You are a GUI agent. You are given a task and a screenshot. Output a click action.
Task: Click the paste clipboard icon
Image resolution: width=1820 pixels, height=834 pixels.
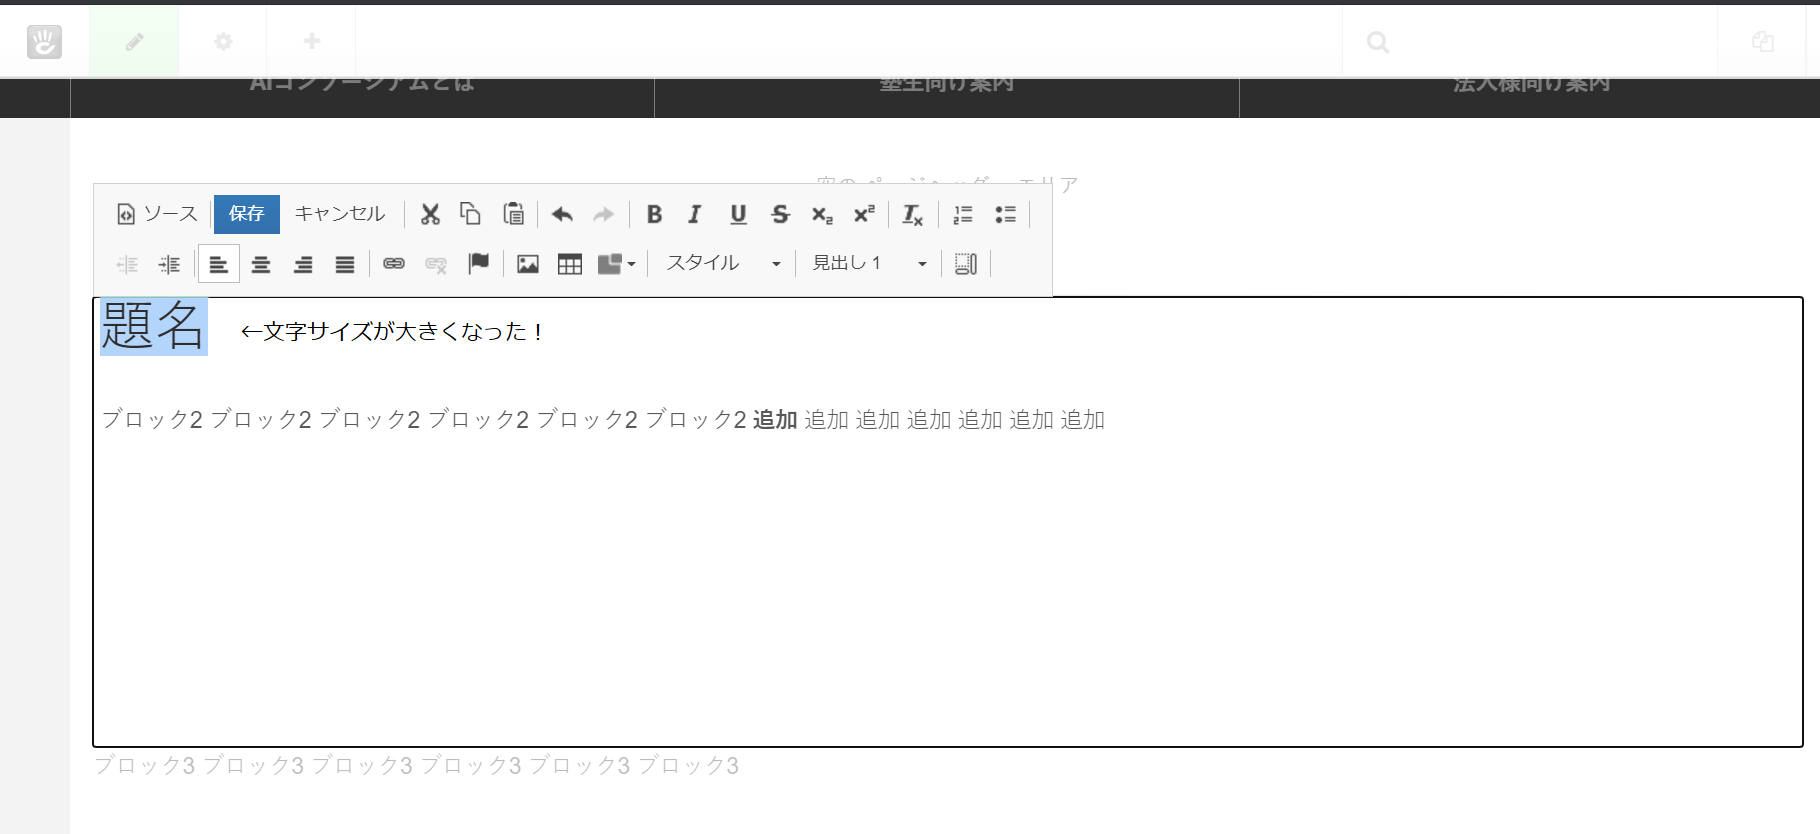pyautogui.click(x=513, y=214)
